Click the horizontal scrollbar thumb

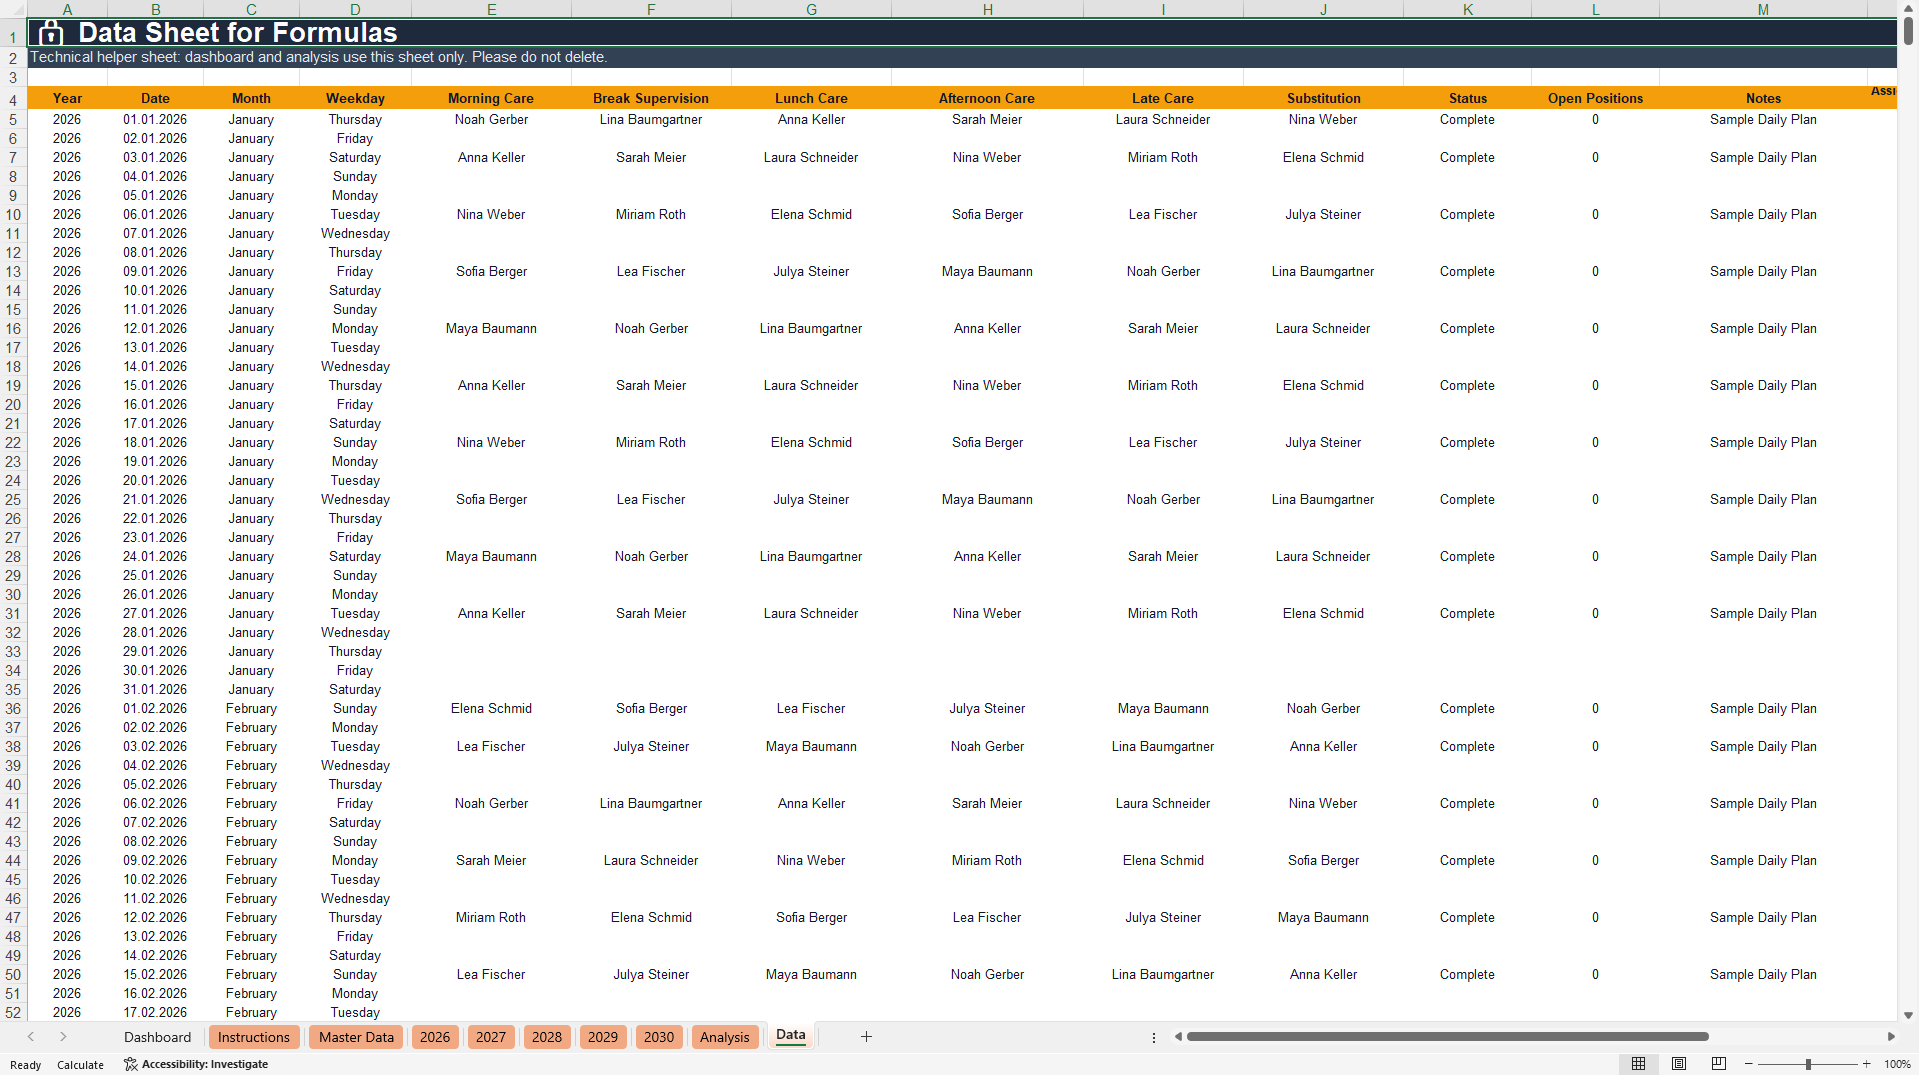click(x=1447, y=1037)
